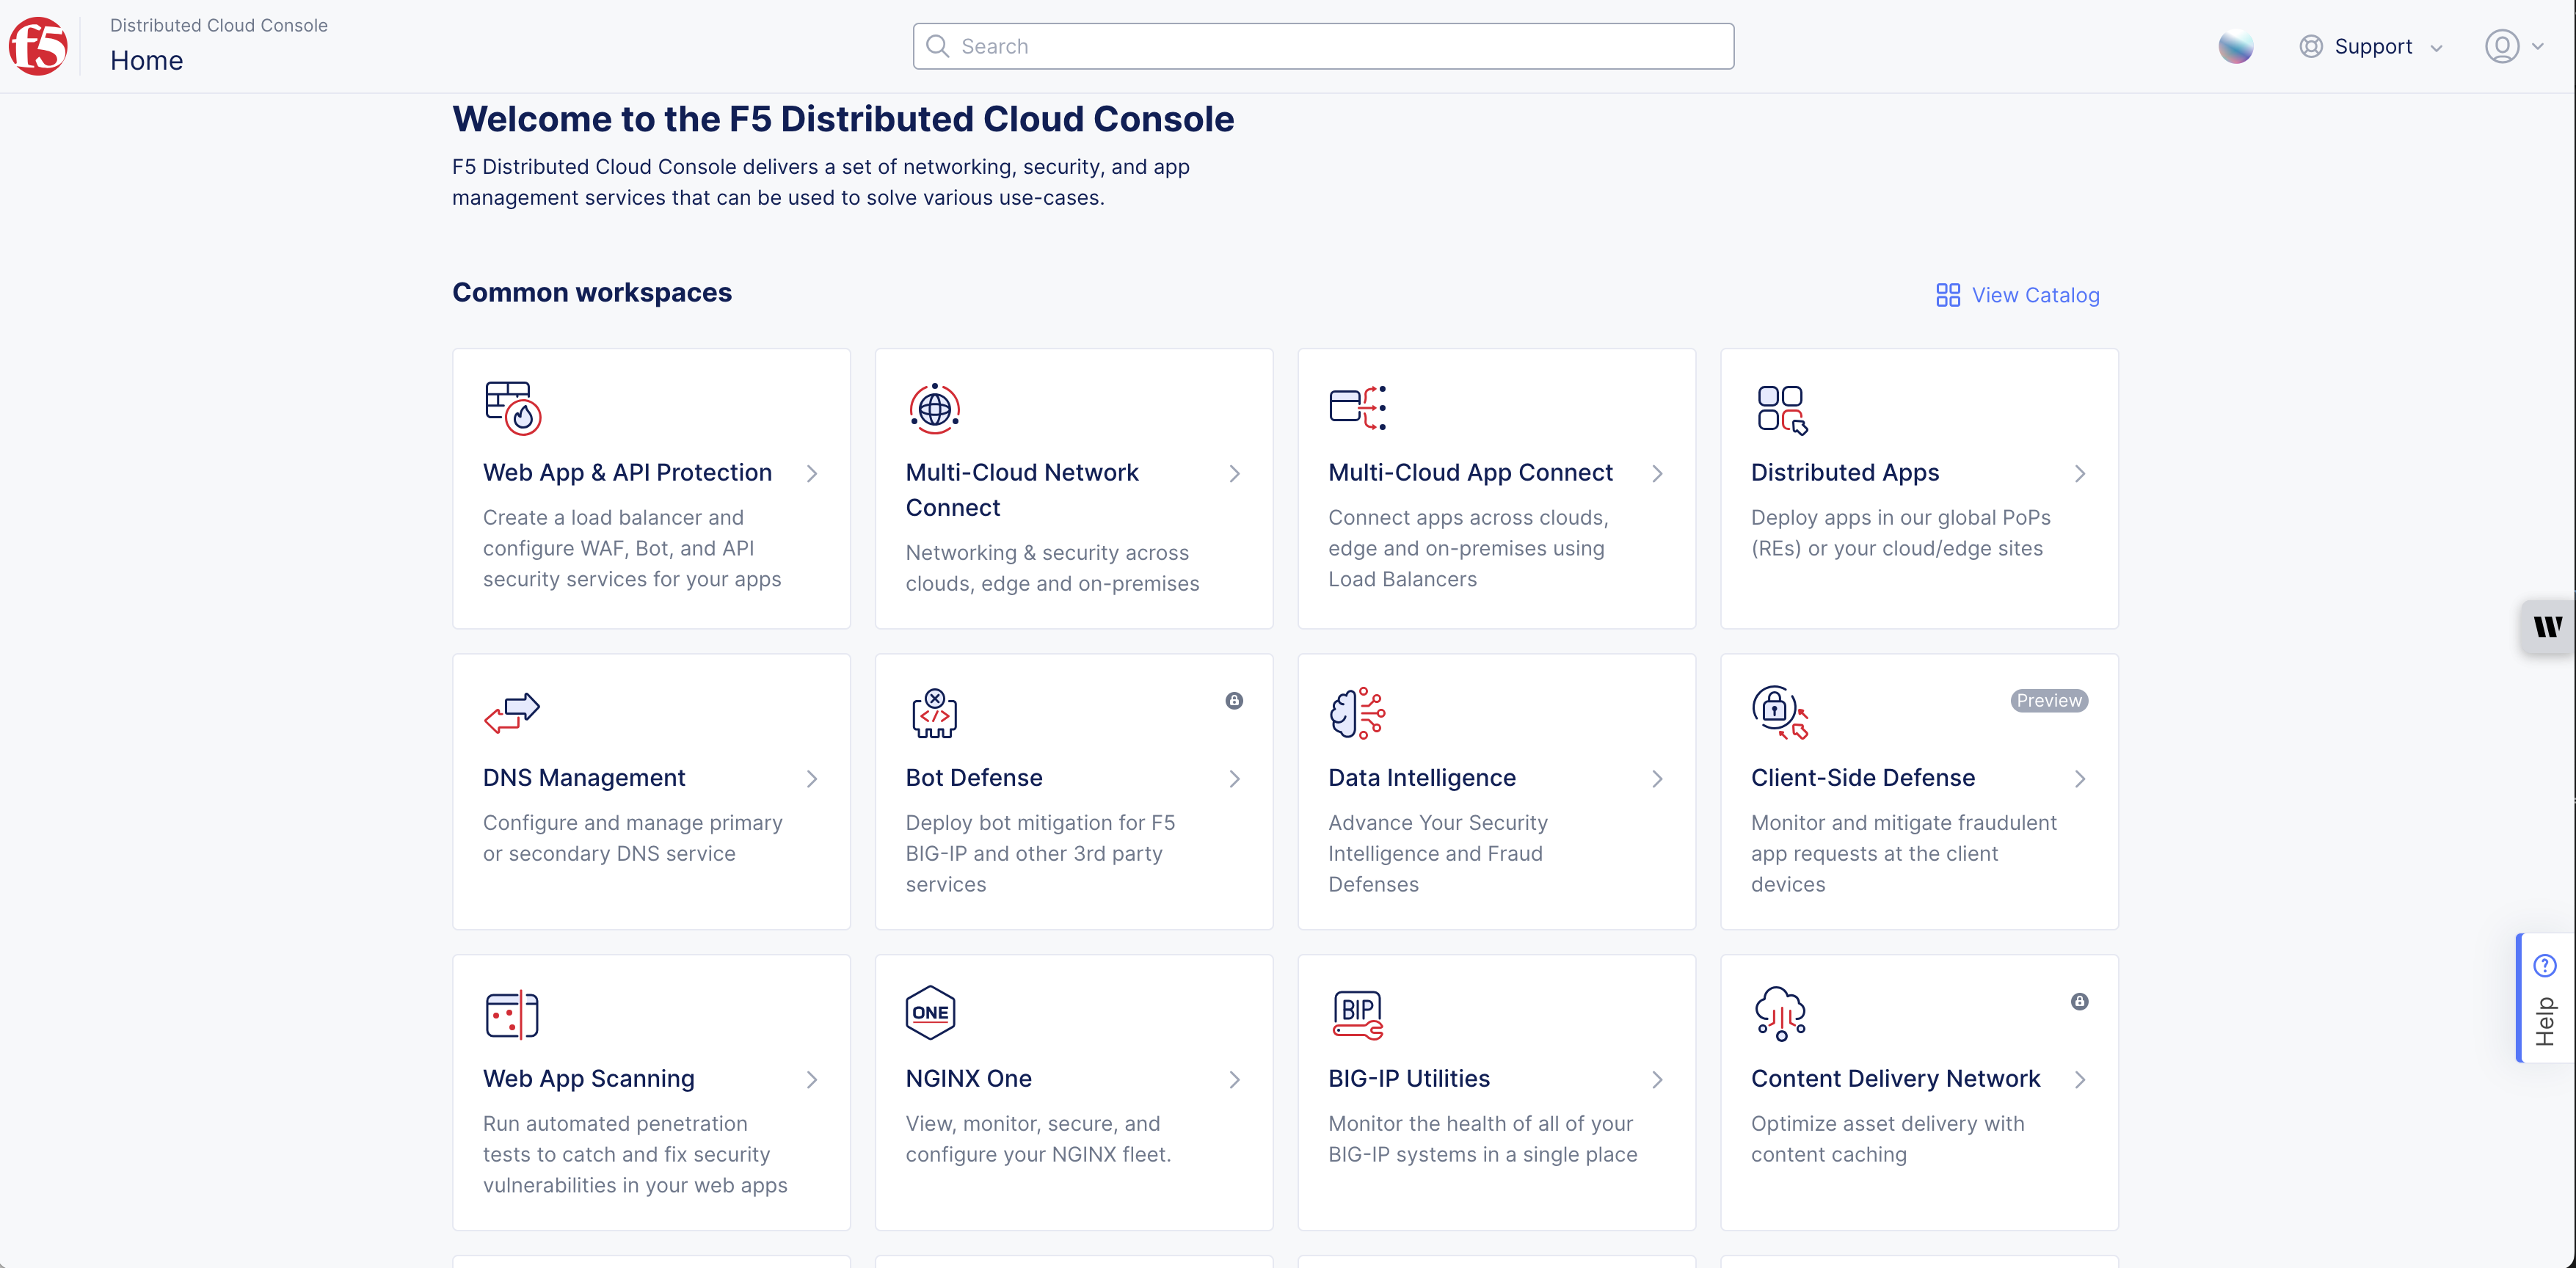This screenshot has width=2576, height=1268.
Task: Click the colorful gradient orb in header
Action: coord(2235,46)
